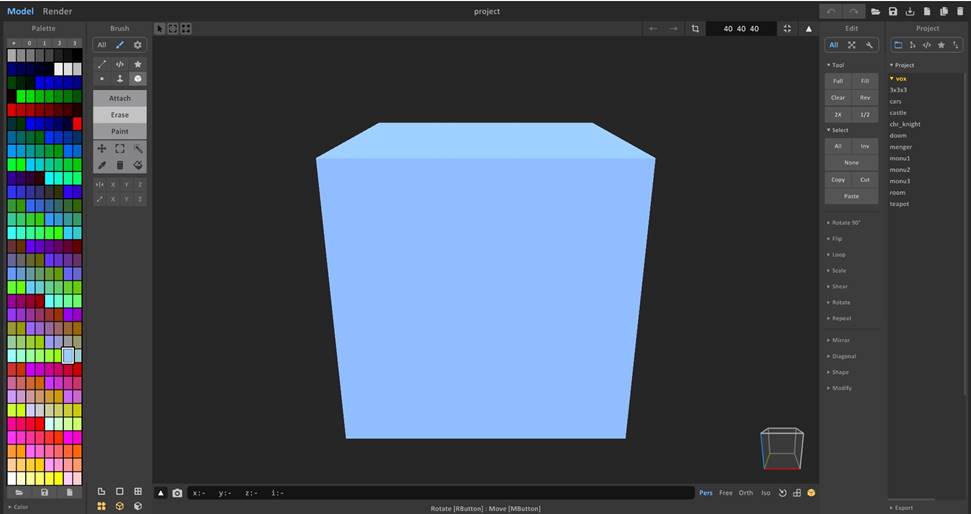Select the Move tool icon in Brush panel
The image size is (971, 514).
(101, 149)
